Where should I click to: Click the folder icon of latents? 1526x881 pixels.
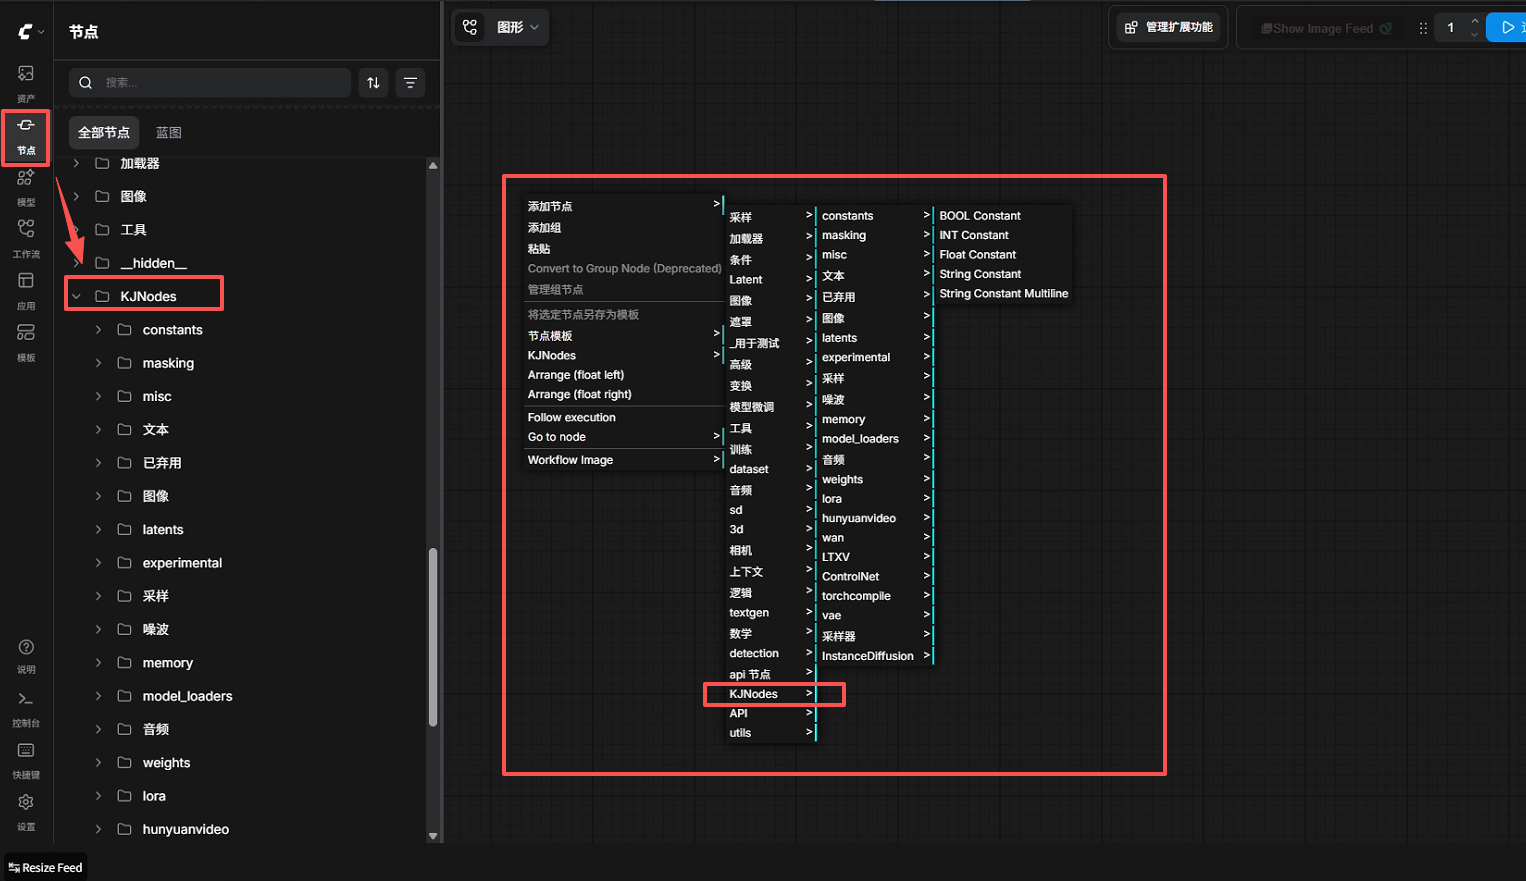125,530
